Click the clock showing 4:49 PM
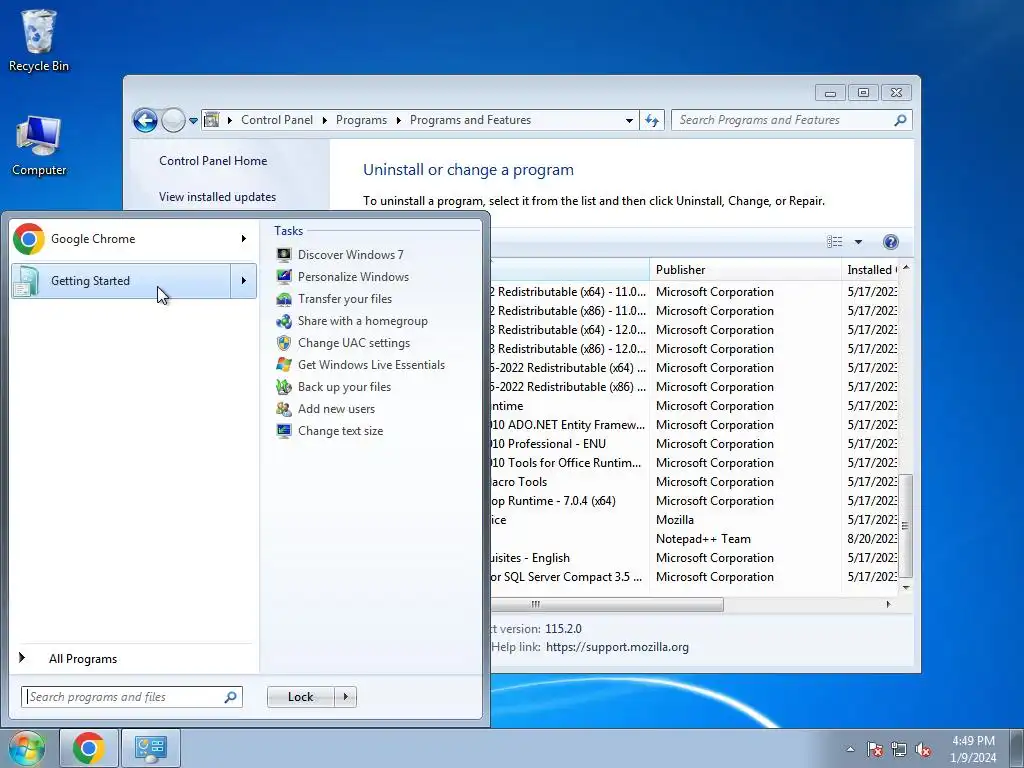 973,749
